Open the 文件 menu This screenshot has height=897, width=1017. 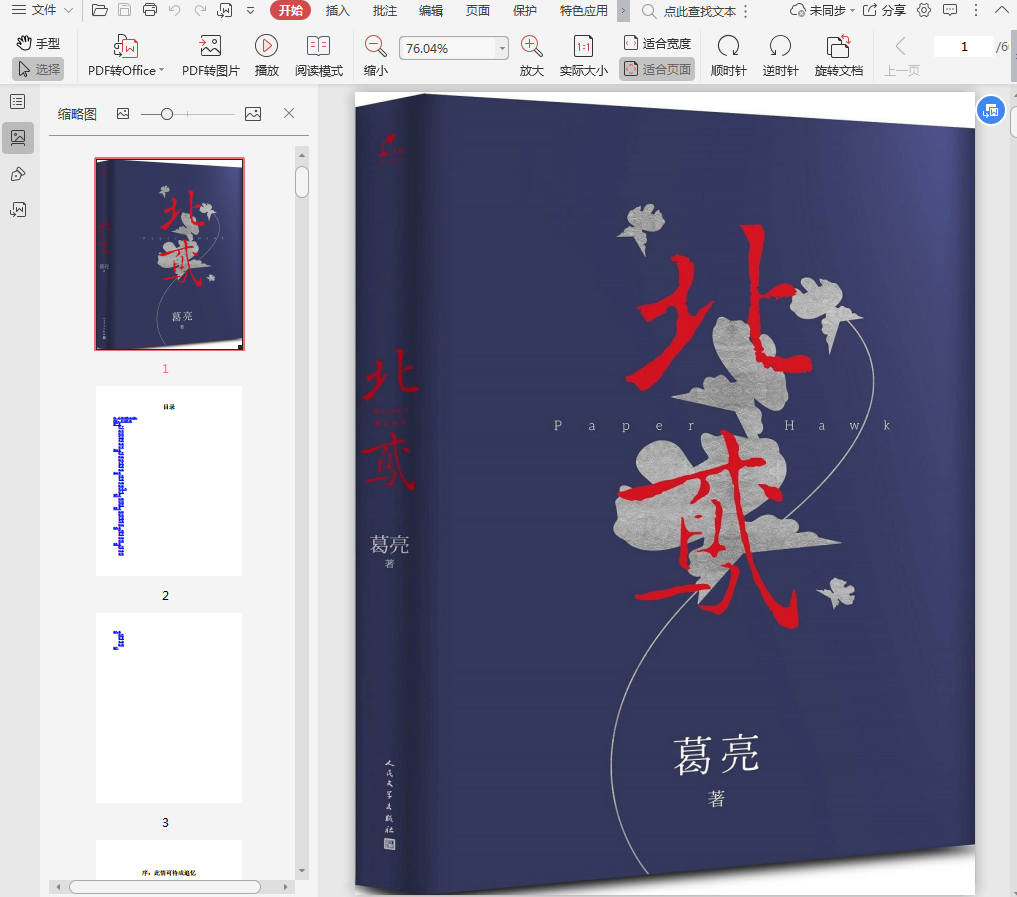click(43, 10)
